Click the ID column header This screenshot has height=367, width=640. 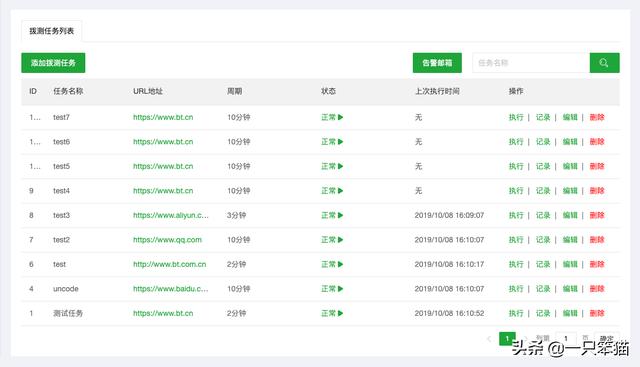coord(33,91)
